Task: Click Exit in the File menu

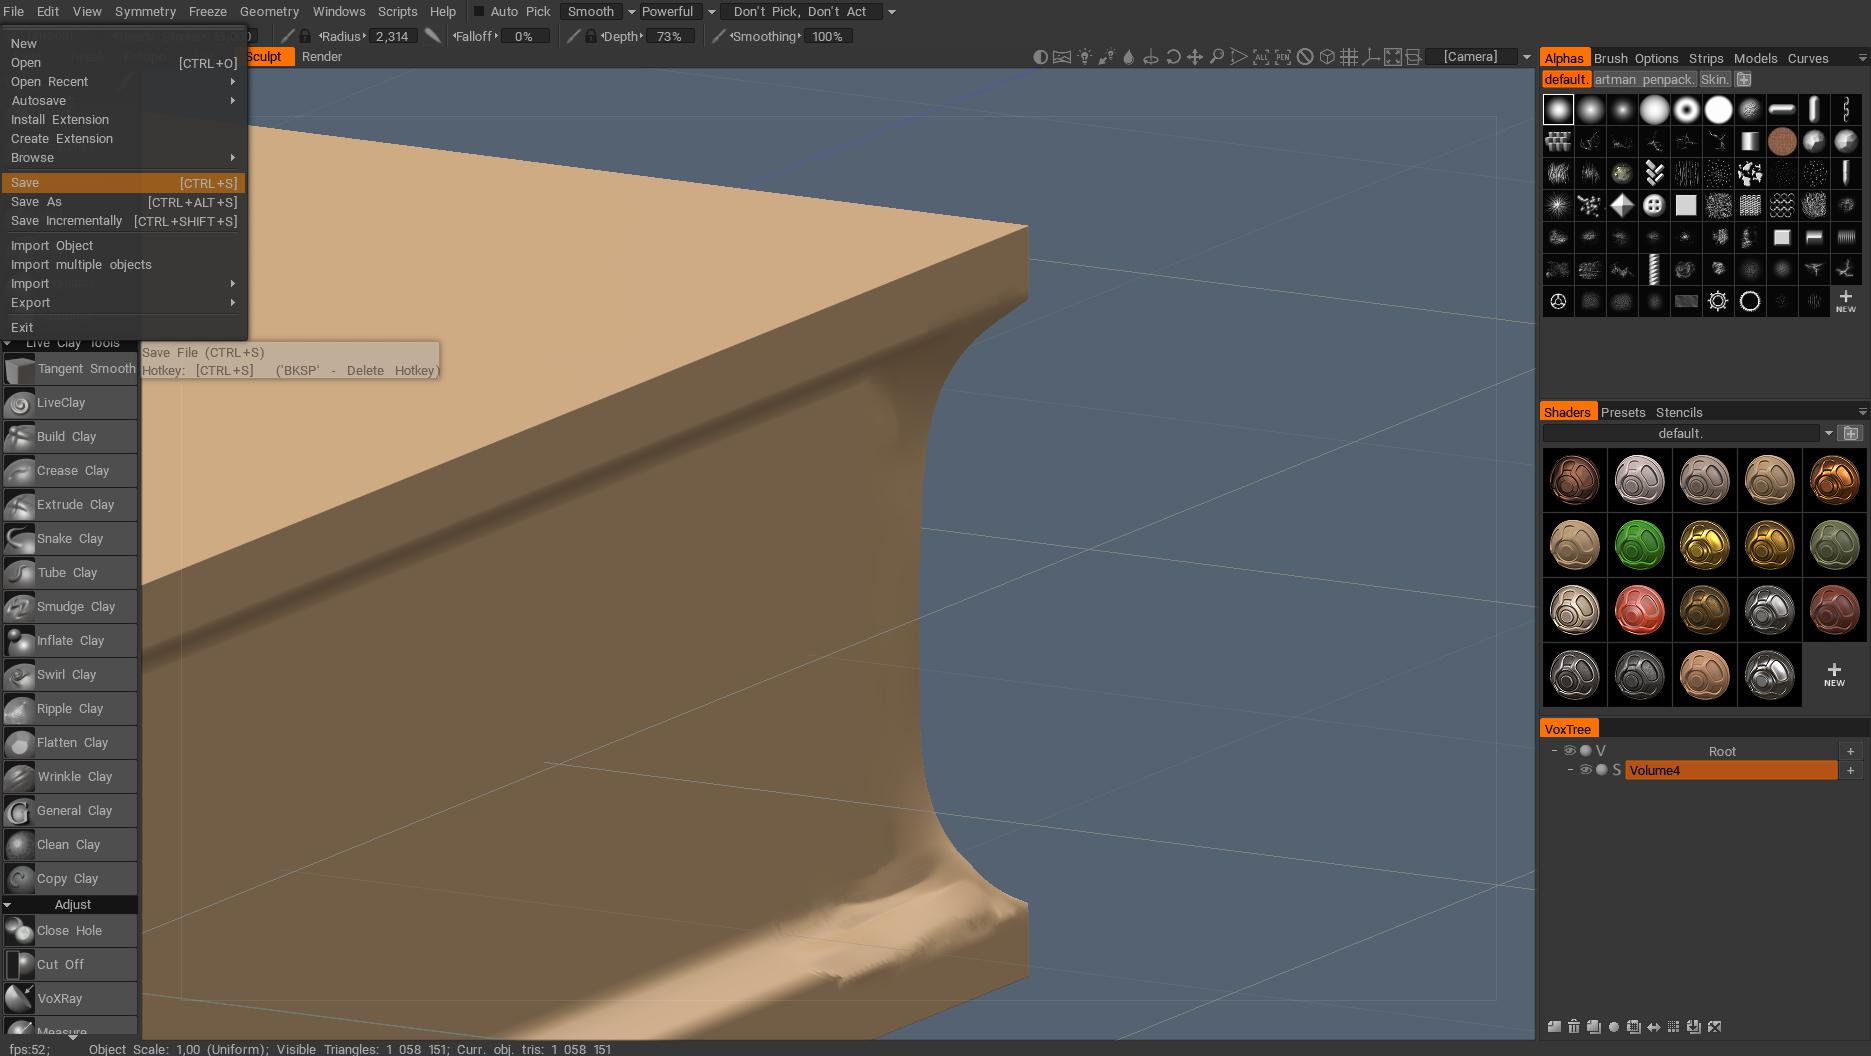Action: click(124, 328)
